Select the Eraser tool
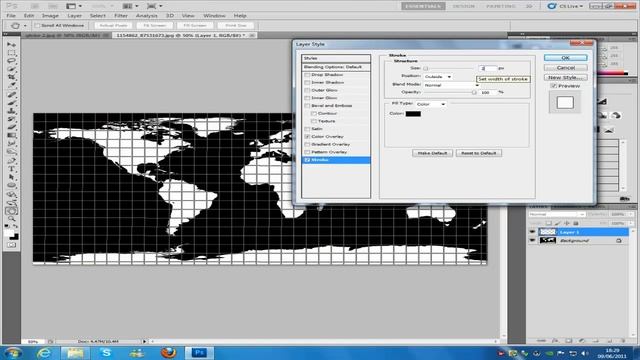Screen dimensions: 640x360 pyautogui.click(x=11, y=127)
